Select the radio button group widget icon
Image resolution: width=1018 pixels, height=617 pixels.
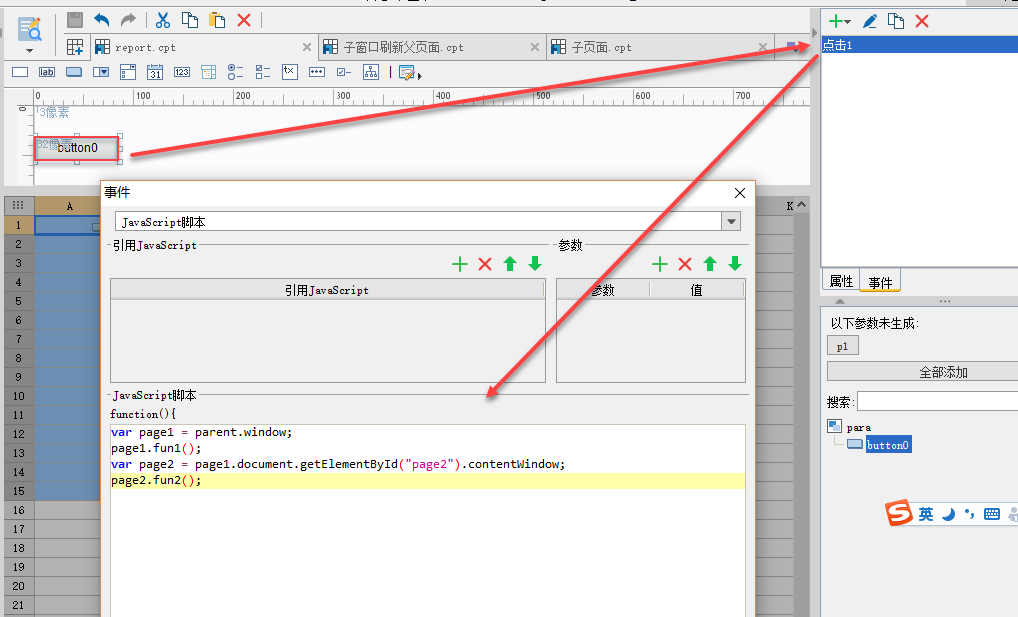236,72
